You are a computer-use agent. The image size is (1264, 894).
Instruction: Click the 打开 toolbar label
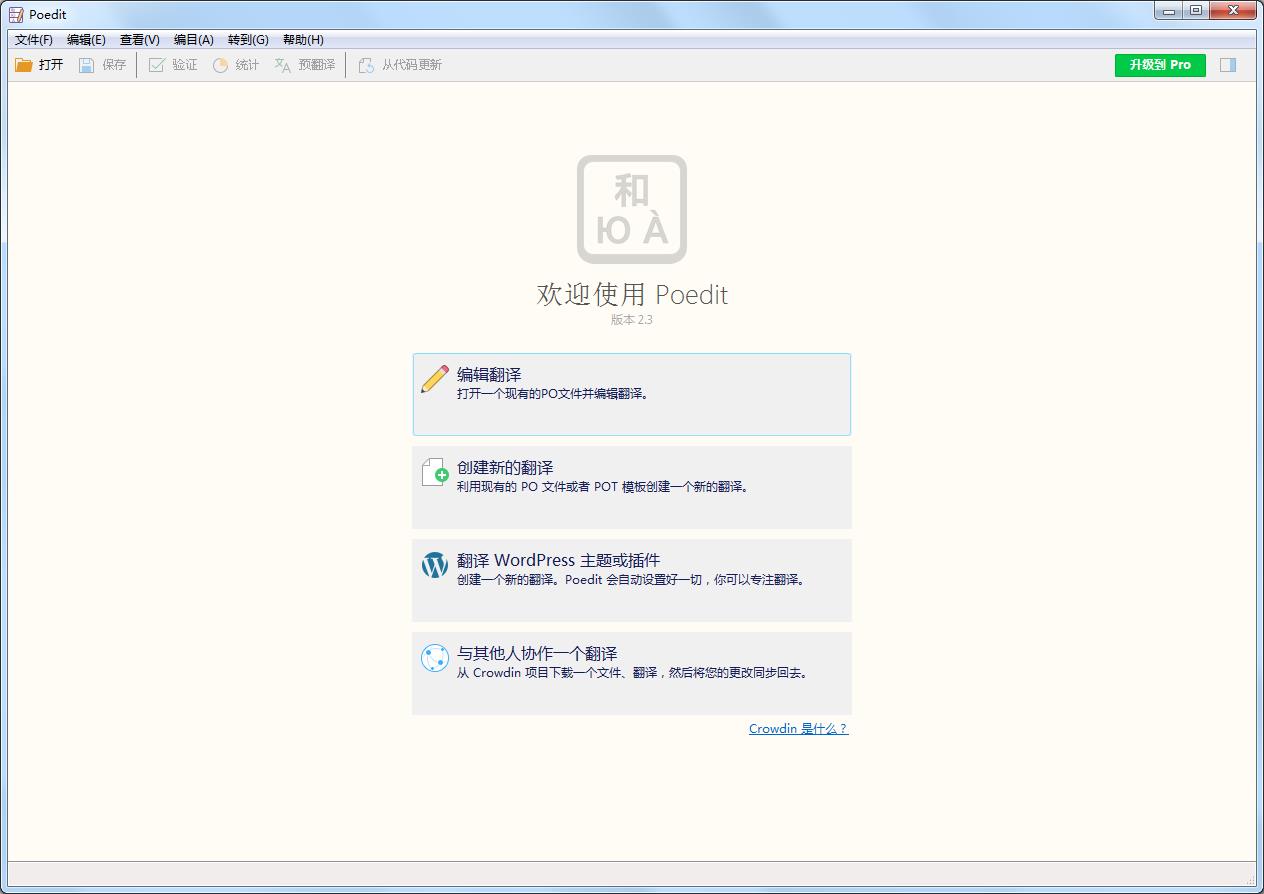click(51, 65)
